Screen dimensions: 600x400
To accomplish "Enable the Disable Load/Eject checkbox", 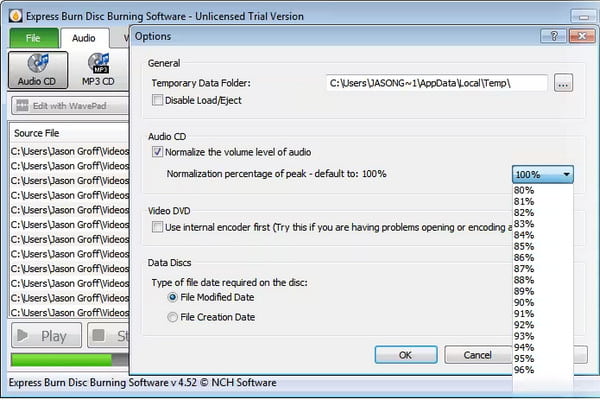I will point(157,100).
